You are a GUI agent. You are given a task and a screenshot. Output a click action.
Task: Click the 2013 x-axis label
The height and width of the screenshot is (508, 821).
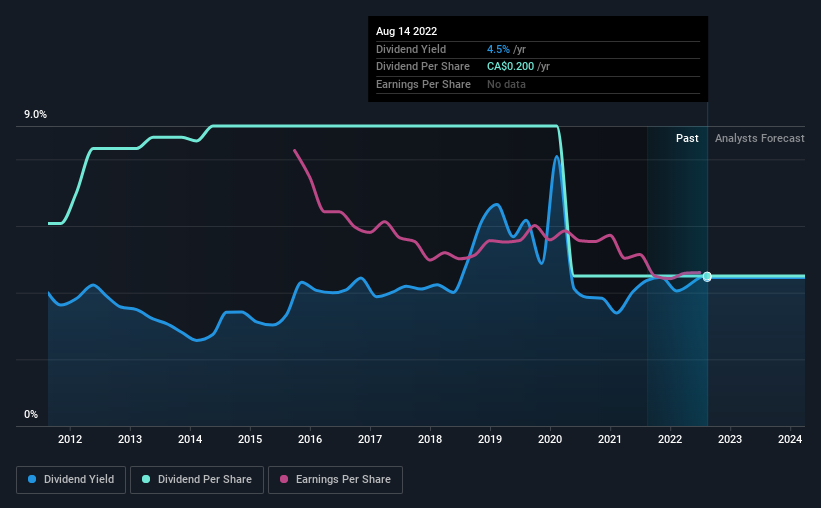click(x=130, y=439)
